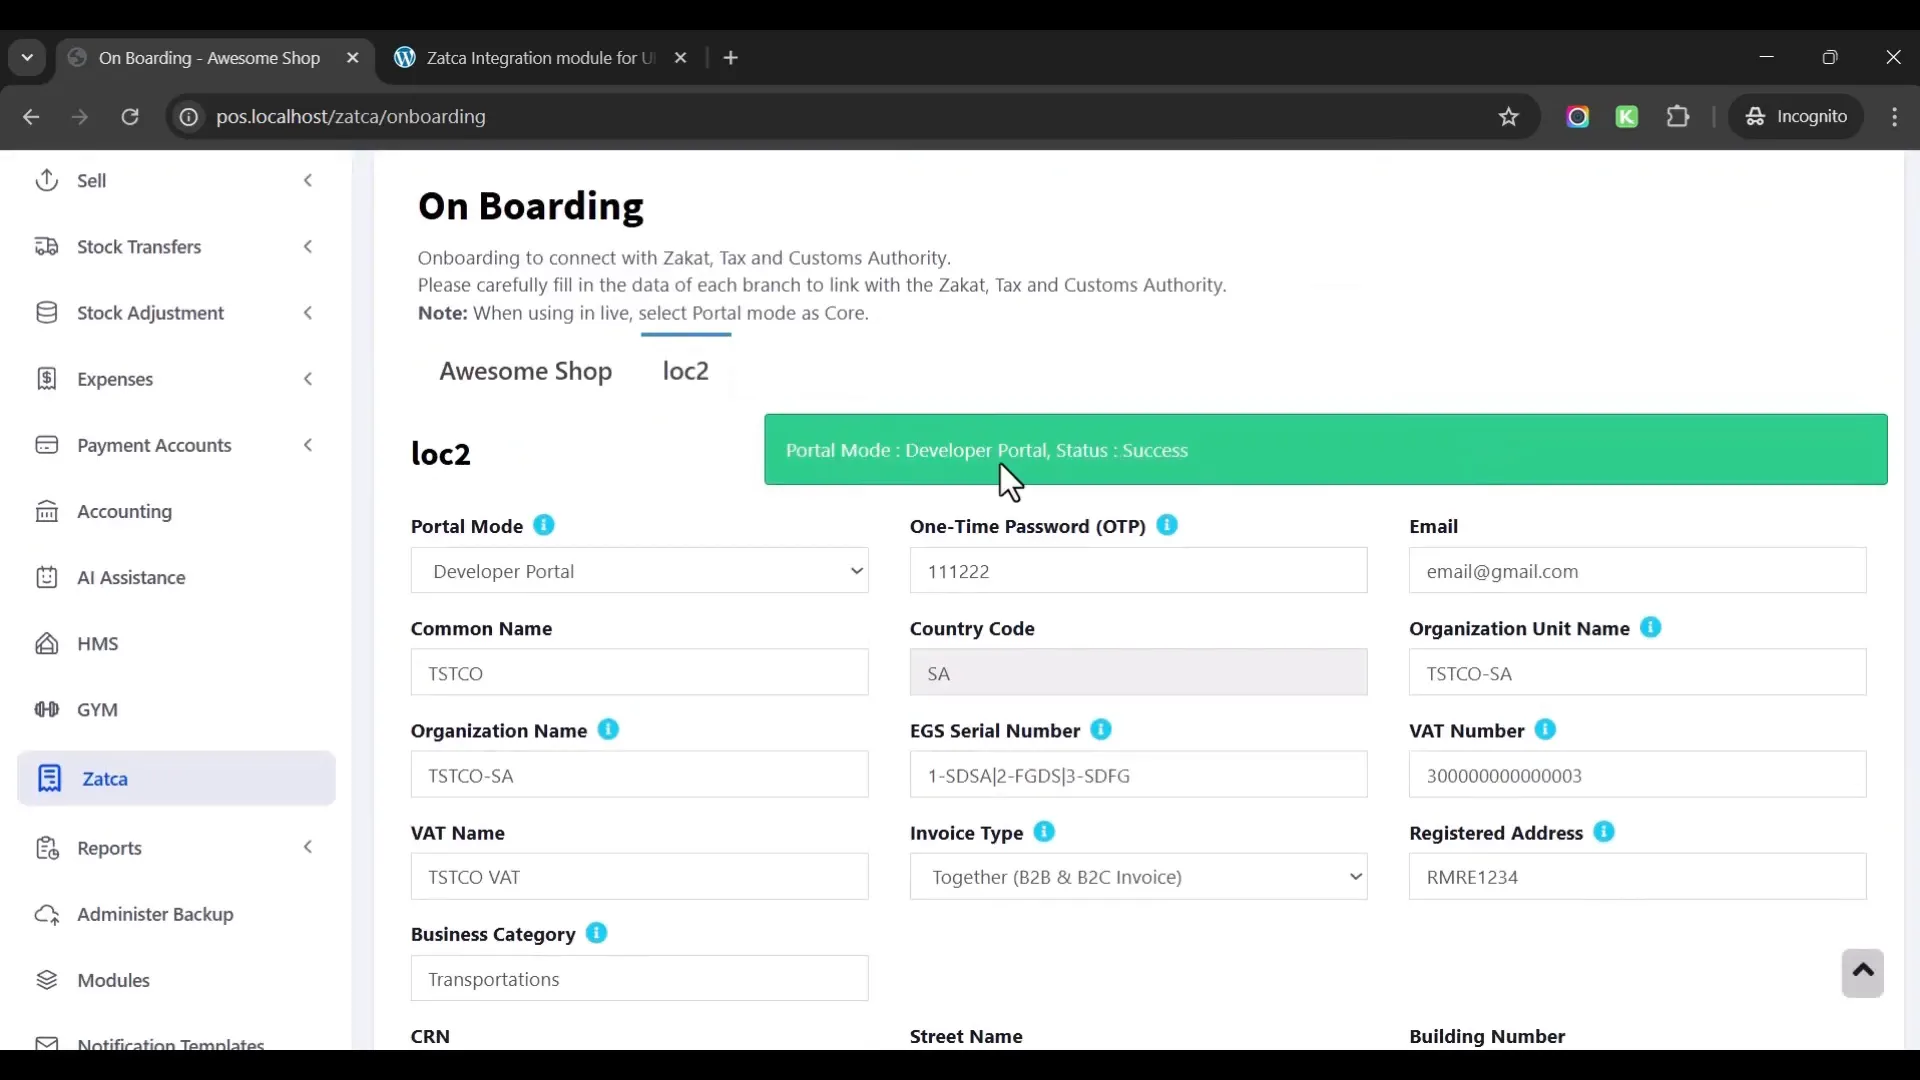Click the GYM dumbbell icon
Screen dimensions: 1920x1080
coord(47,710)
